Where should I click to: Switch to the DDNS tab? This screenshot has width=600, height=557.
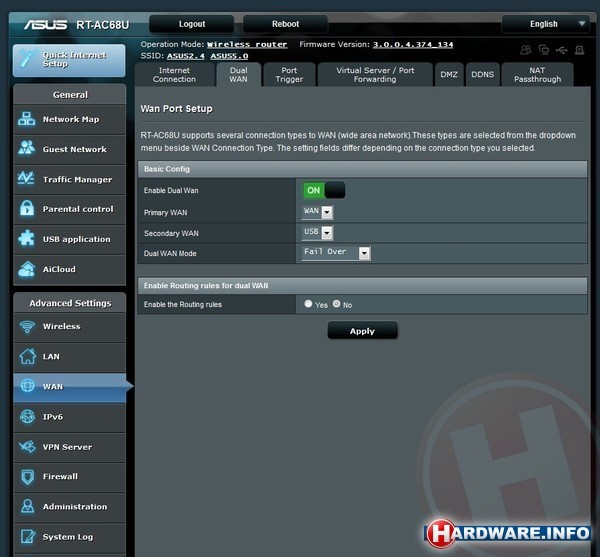482,75
